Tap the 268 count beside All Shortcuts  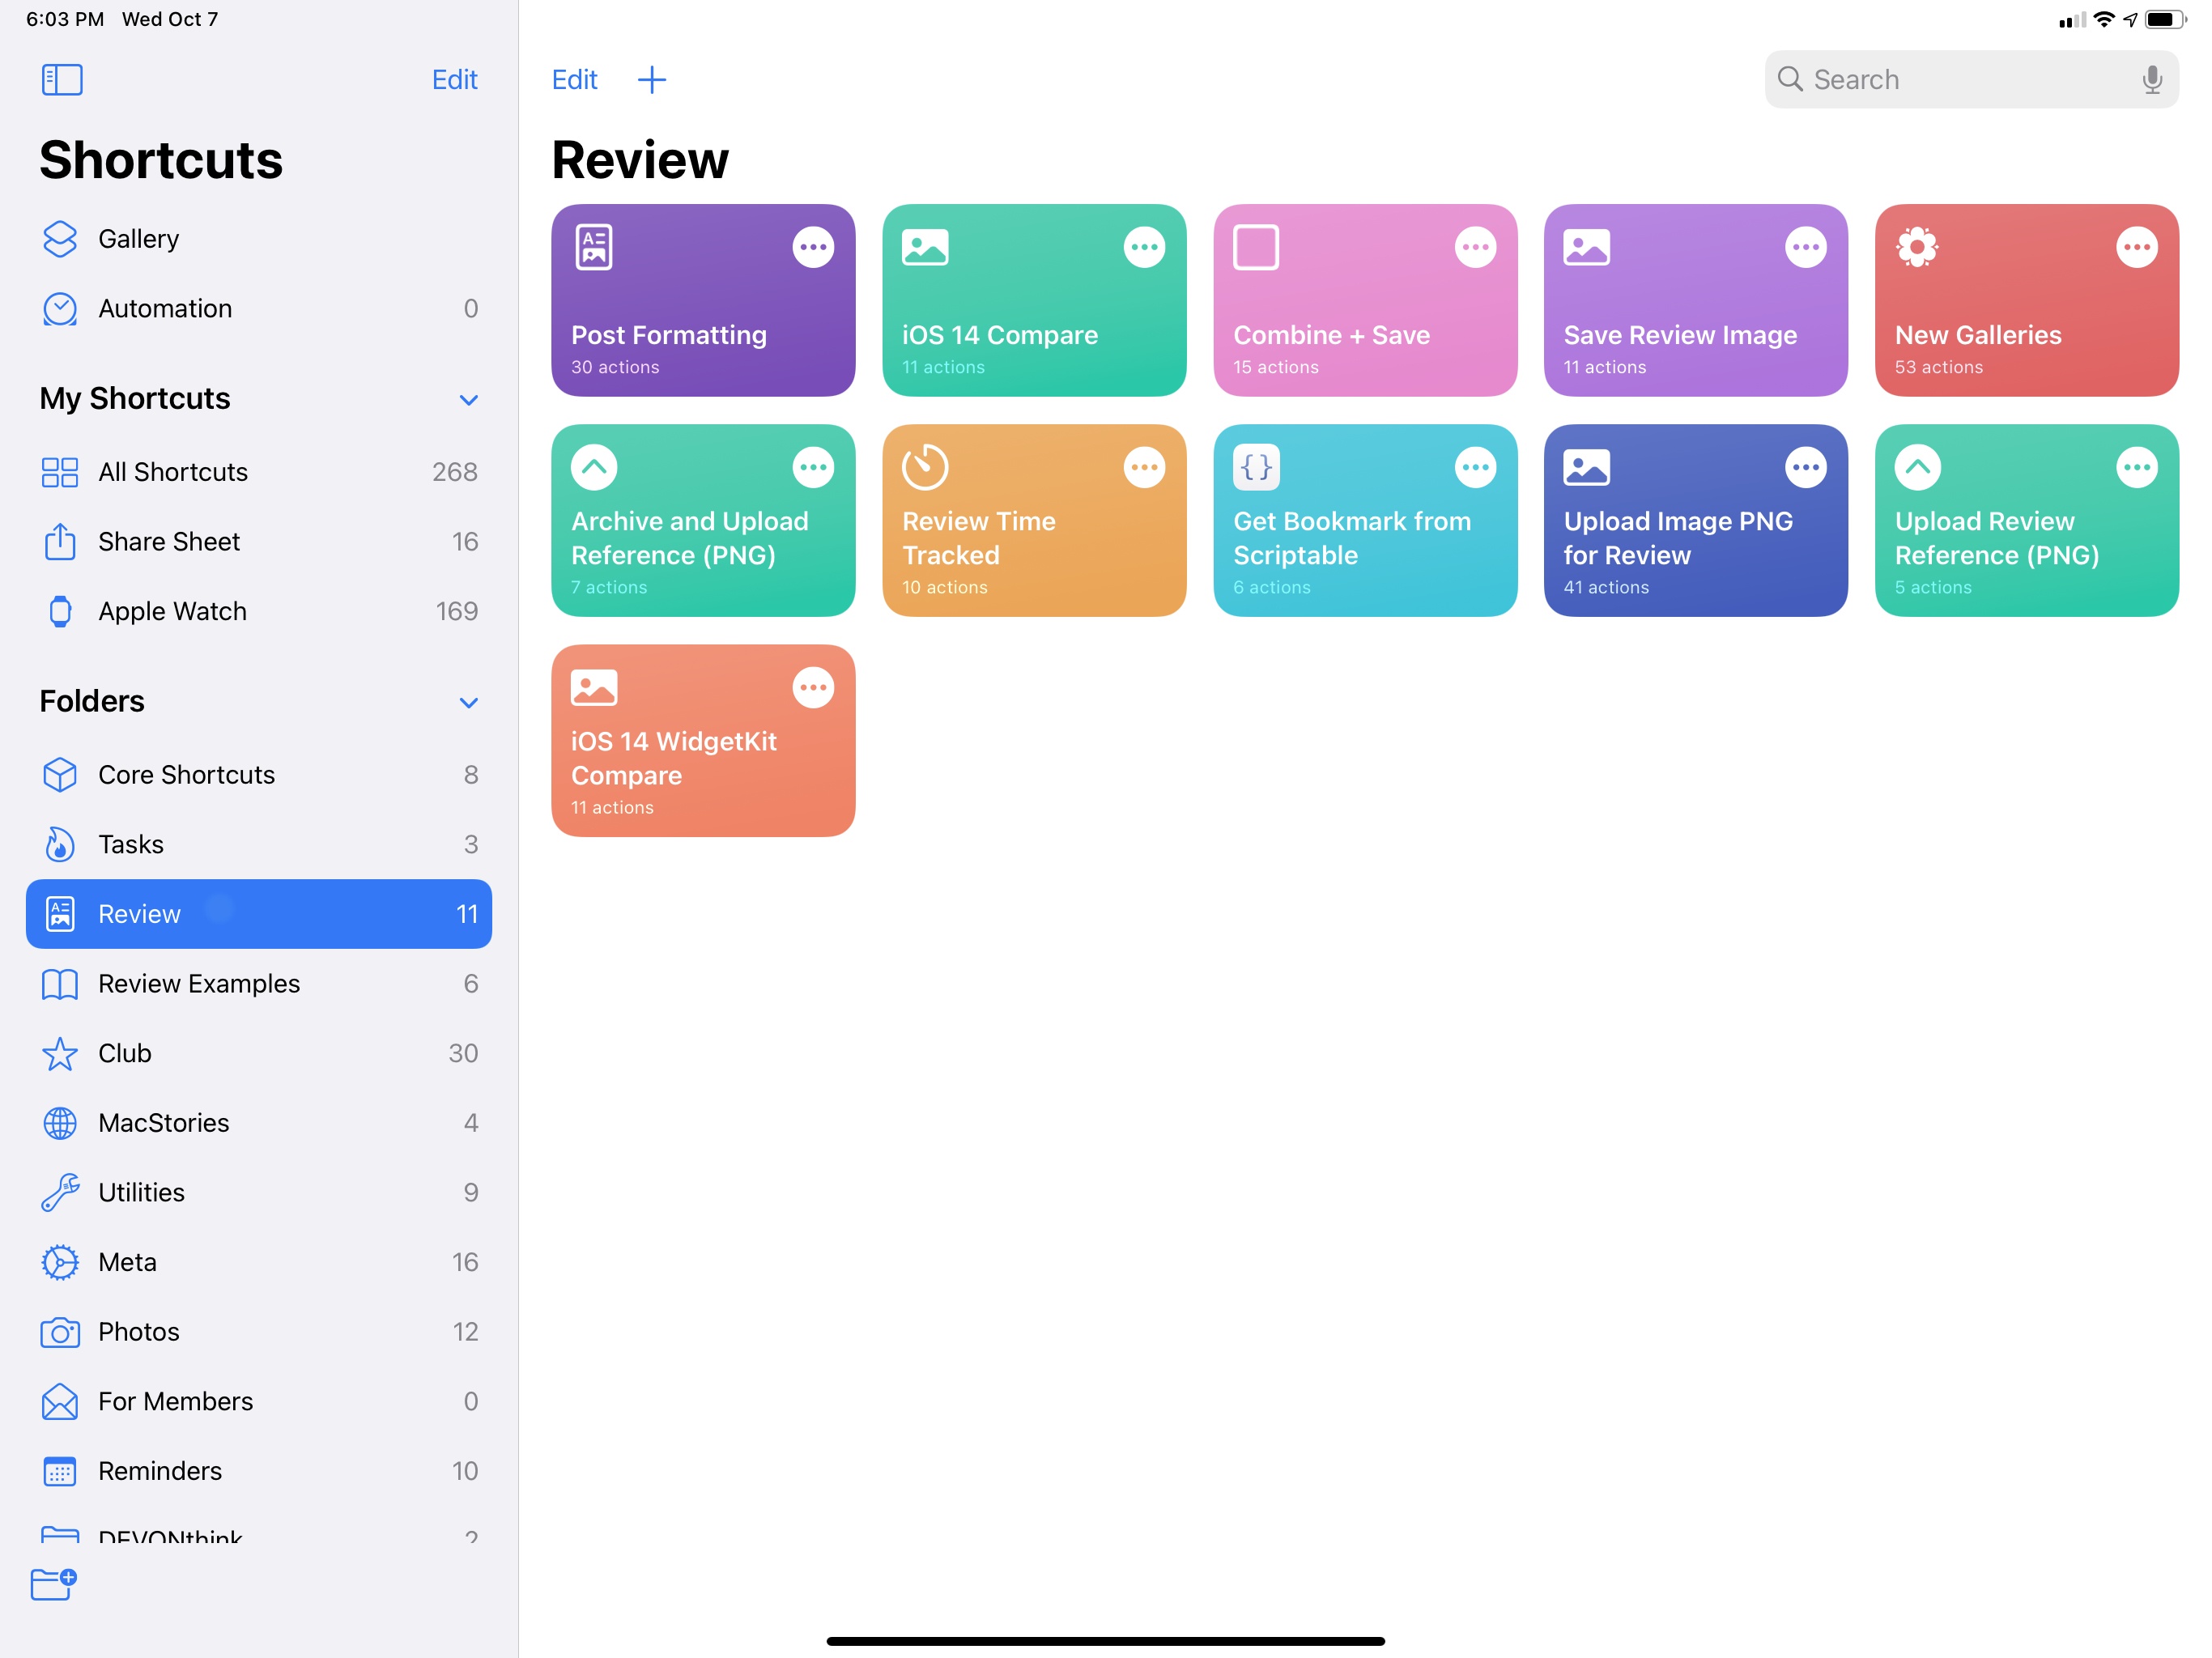tap(454, 472)
